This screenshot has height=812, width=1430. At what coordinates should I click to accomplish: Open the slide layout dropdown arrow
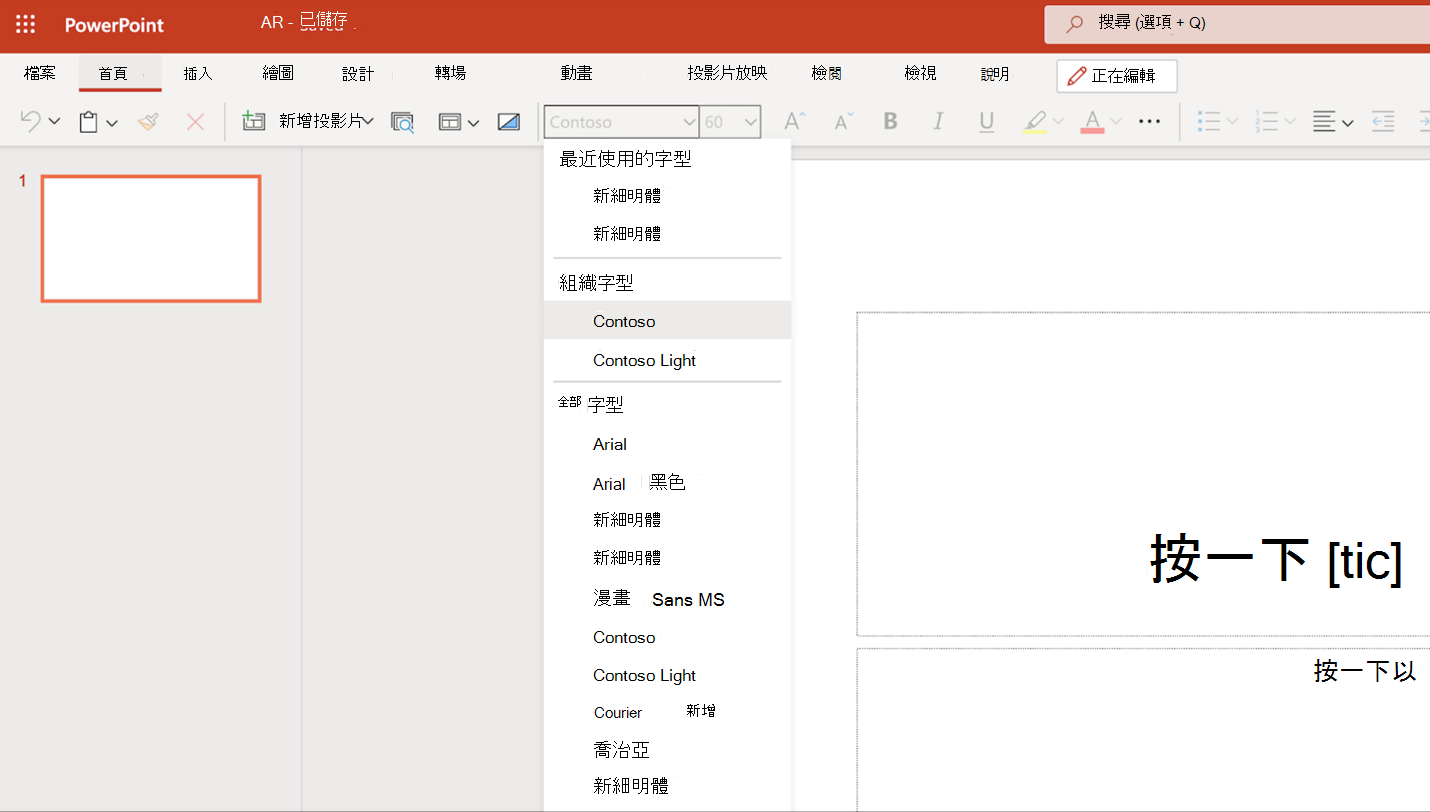coord(473,123)
